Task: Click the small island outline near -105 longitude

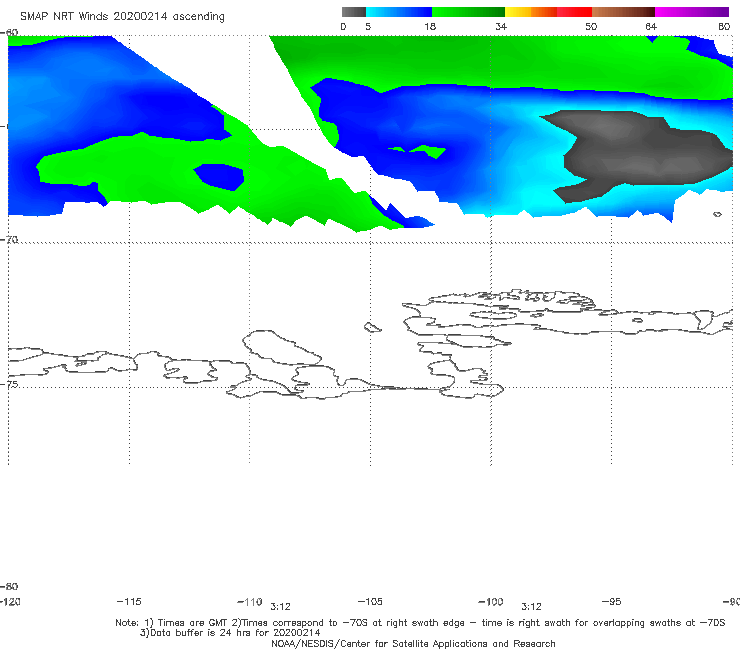Action: [x=372, y=327]
